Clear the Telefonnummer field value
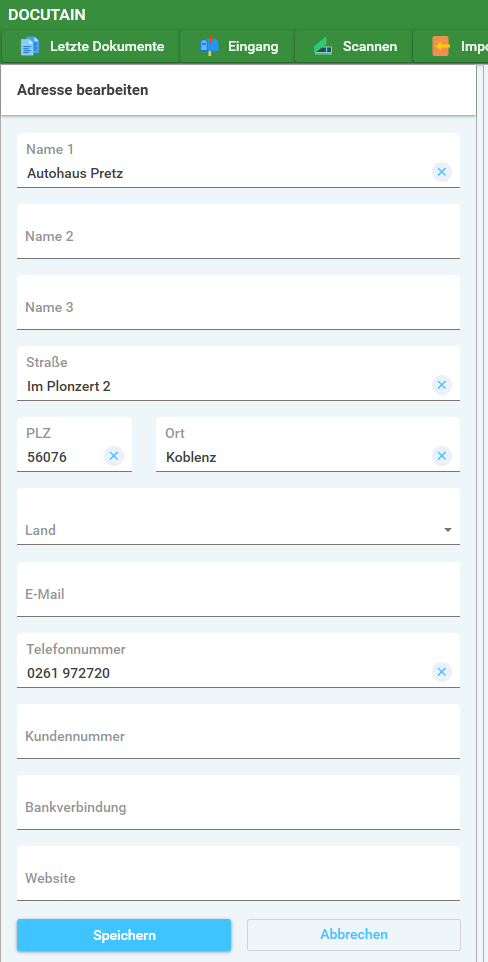Viewport: 488px width, 962px height. pyautogui.click(x=441, y=672)
